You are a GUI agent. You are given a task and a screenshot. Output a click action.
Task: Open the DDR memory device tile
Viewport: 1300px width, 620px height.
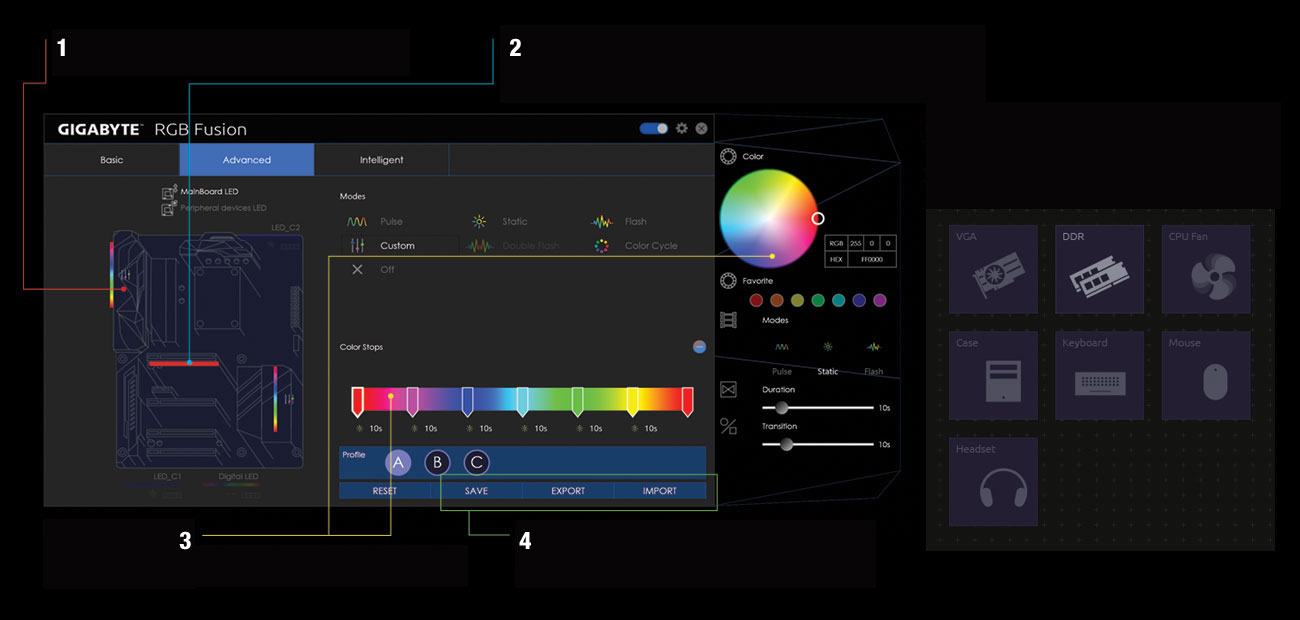1099,269
